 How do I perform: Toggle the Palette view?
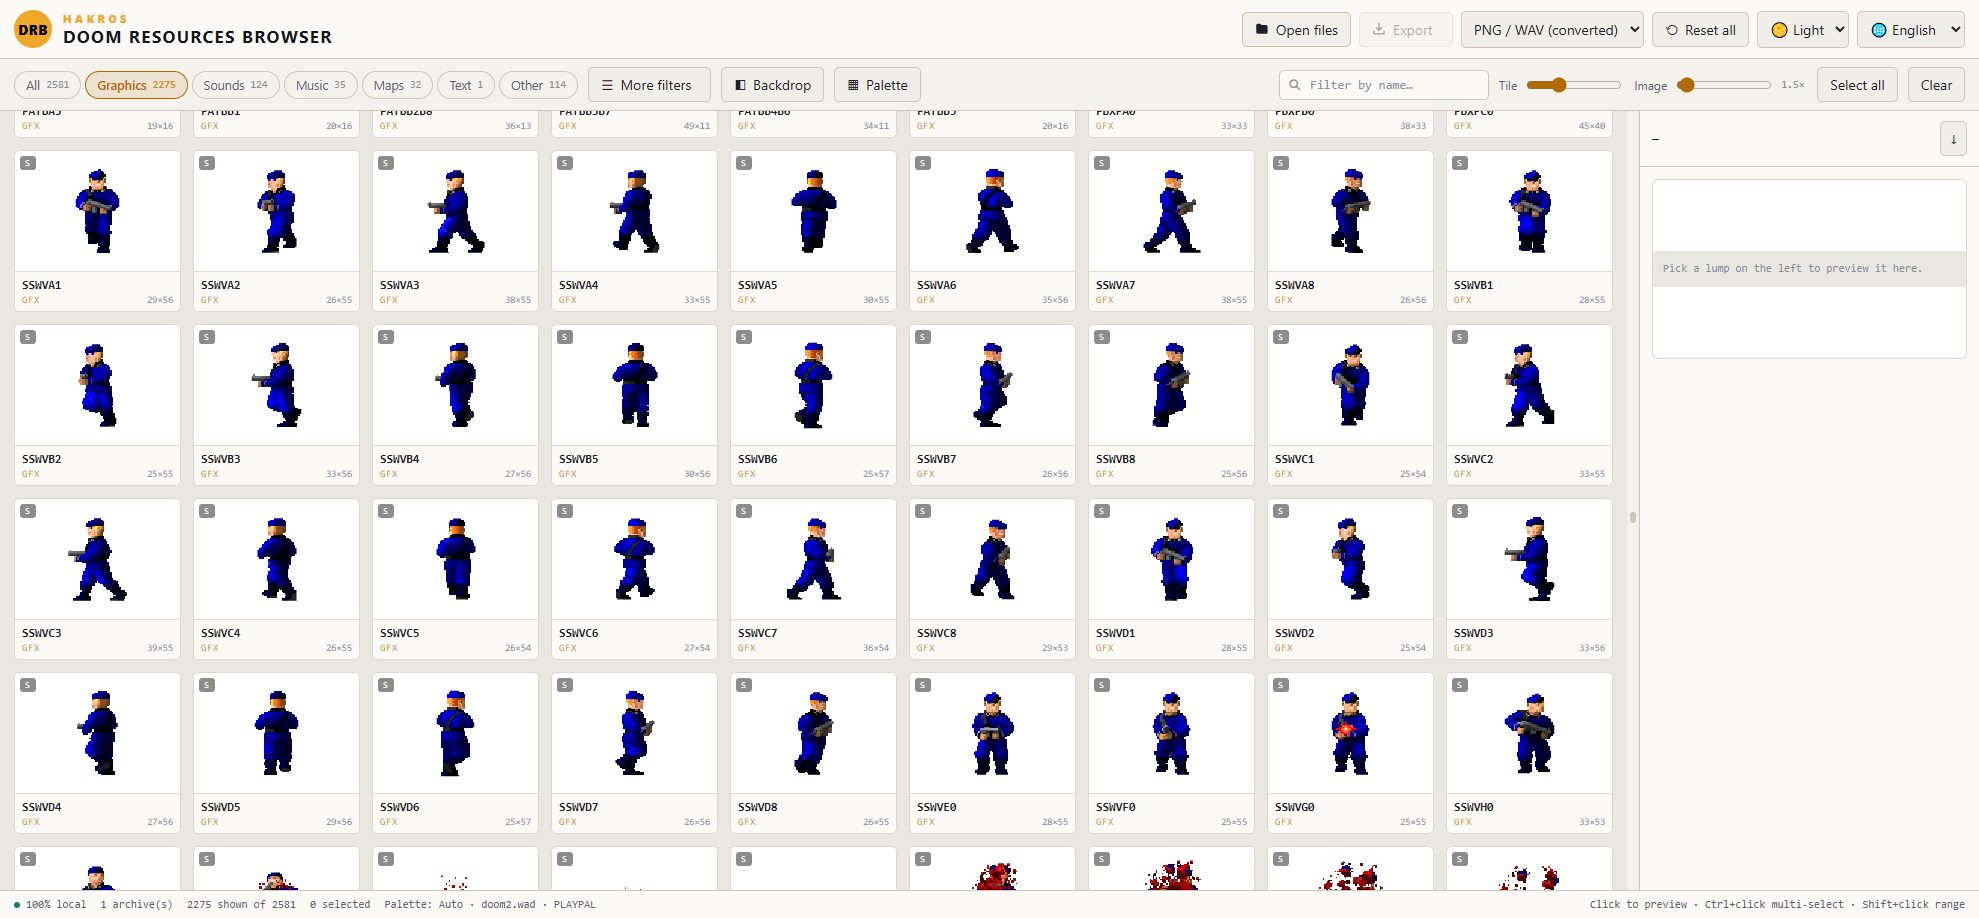(877, 85)
